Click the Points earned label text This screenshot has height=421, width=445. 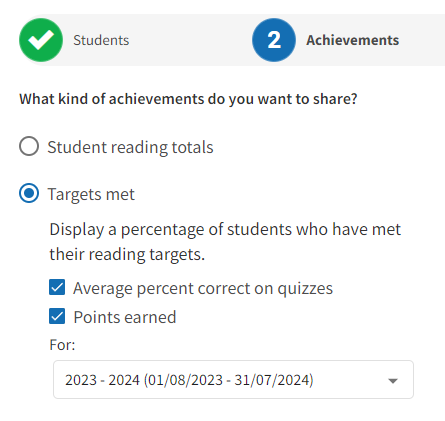click(125, 317)
